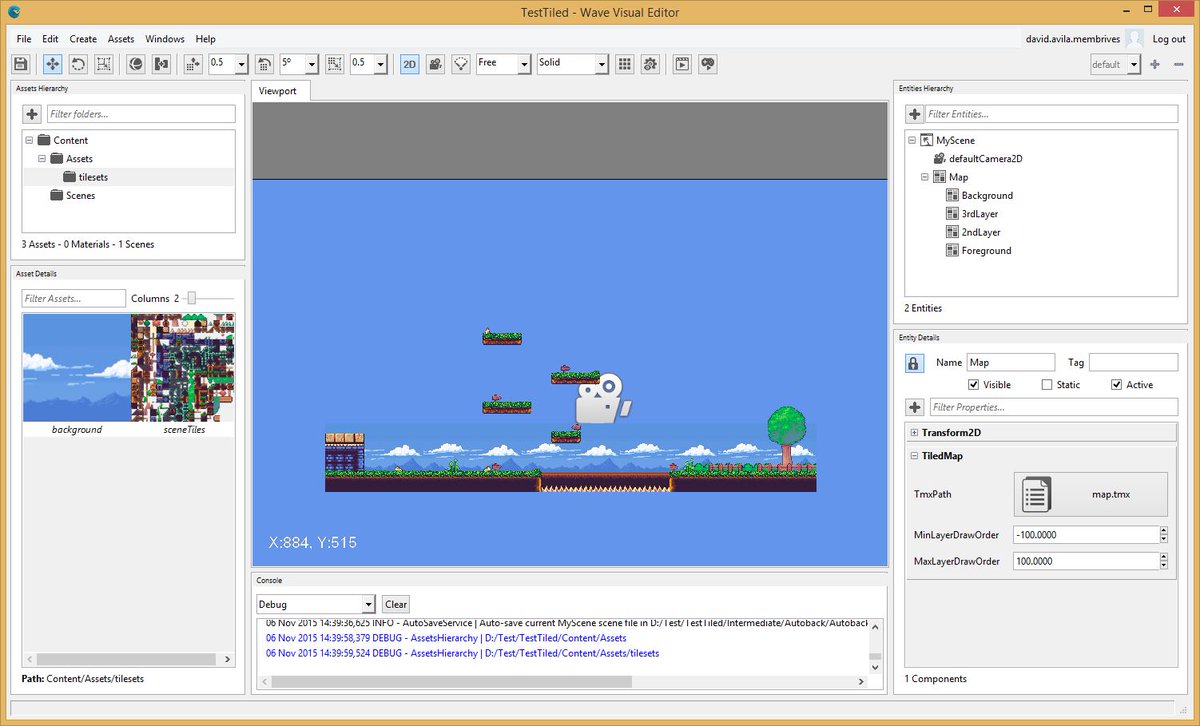The image size is (1200, 726).
Task: Switch to the Viewport tab
Action: click(x=280, y=90)
